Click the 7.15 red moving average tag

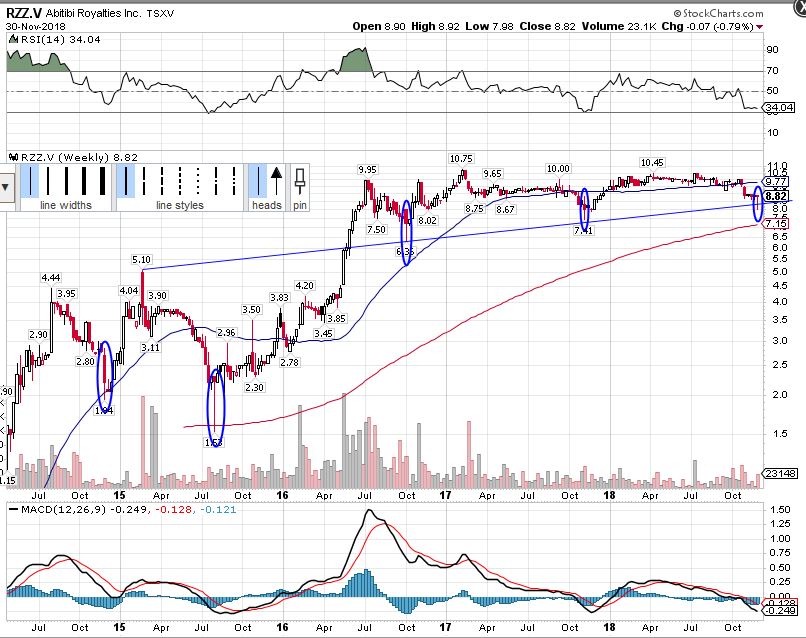[776, 224]
